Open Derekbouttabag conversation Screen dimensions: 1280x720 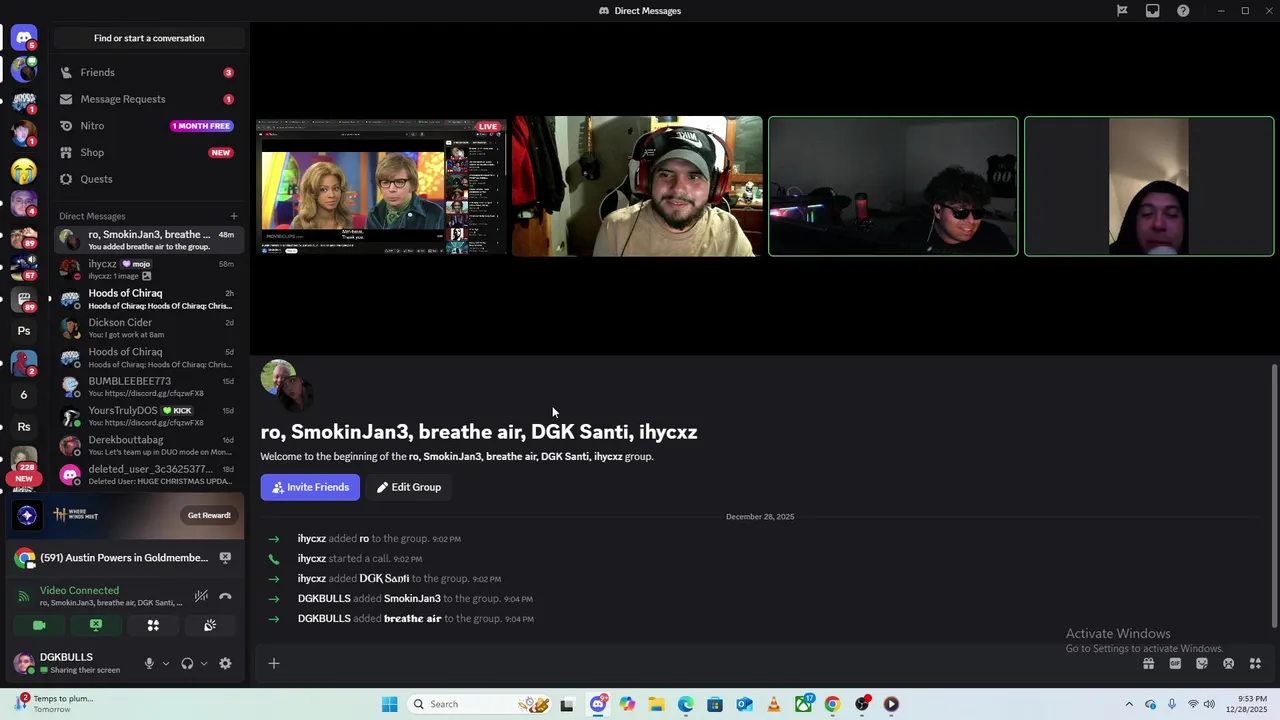pyautogui.click(x=148, y=445)
